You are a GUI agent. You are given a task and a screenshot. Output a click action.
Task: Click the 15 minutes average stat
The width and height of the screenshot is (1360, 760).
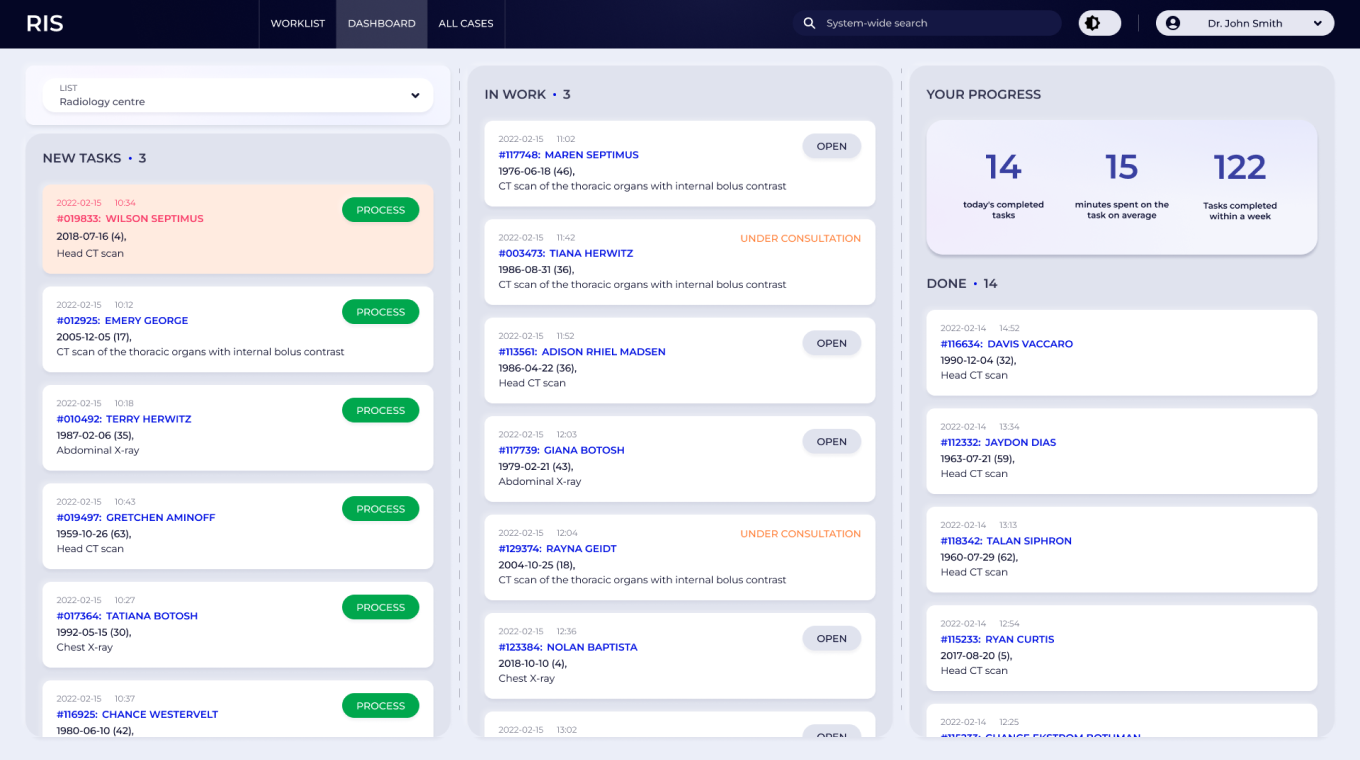pos(1121,185)
